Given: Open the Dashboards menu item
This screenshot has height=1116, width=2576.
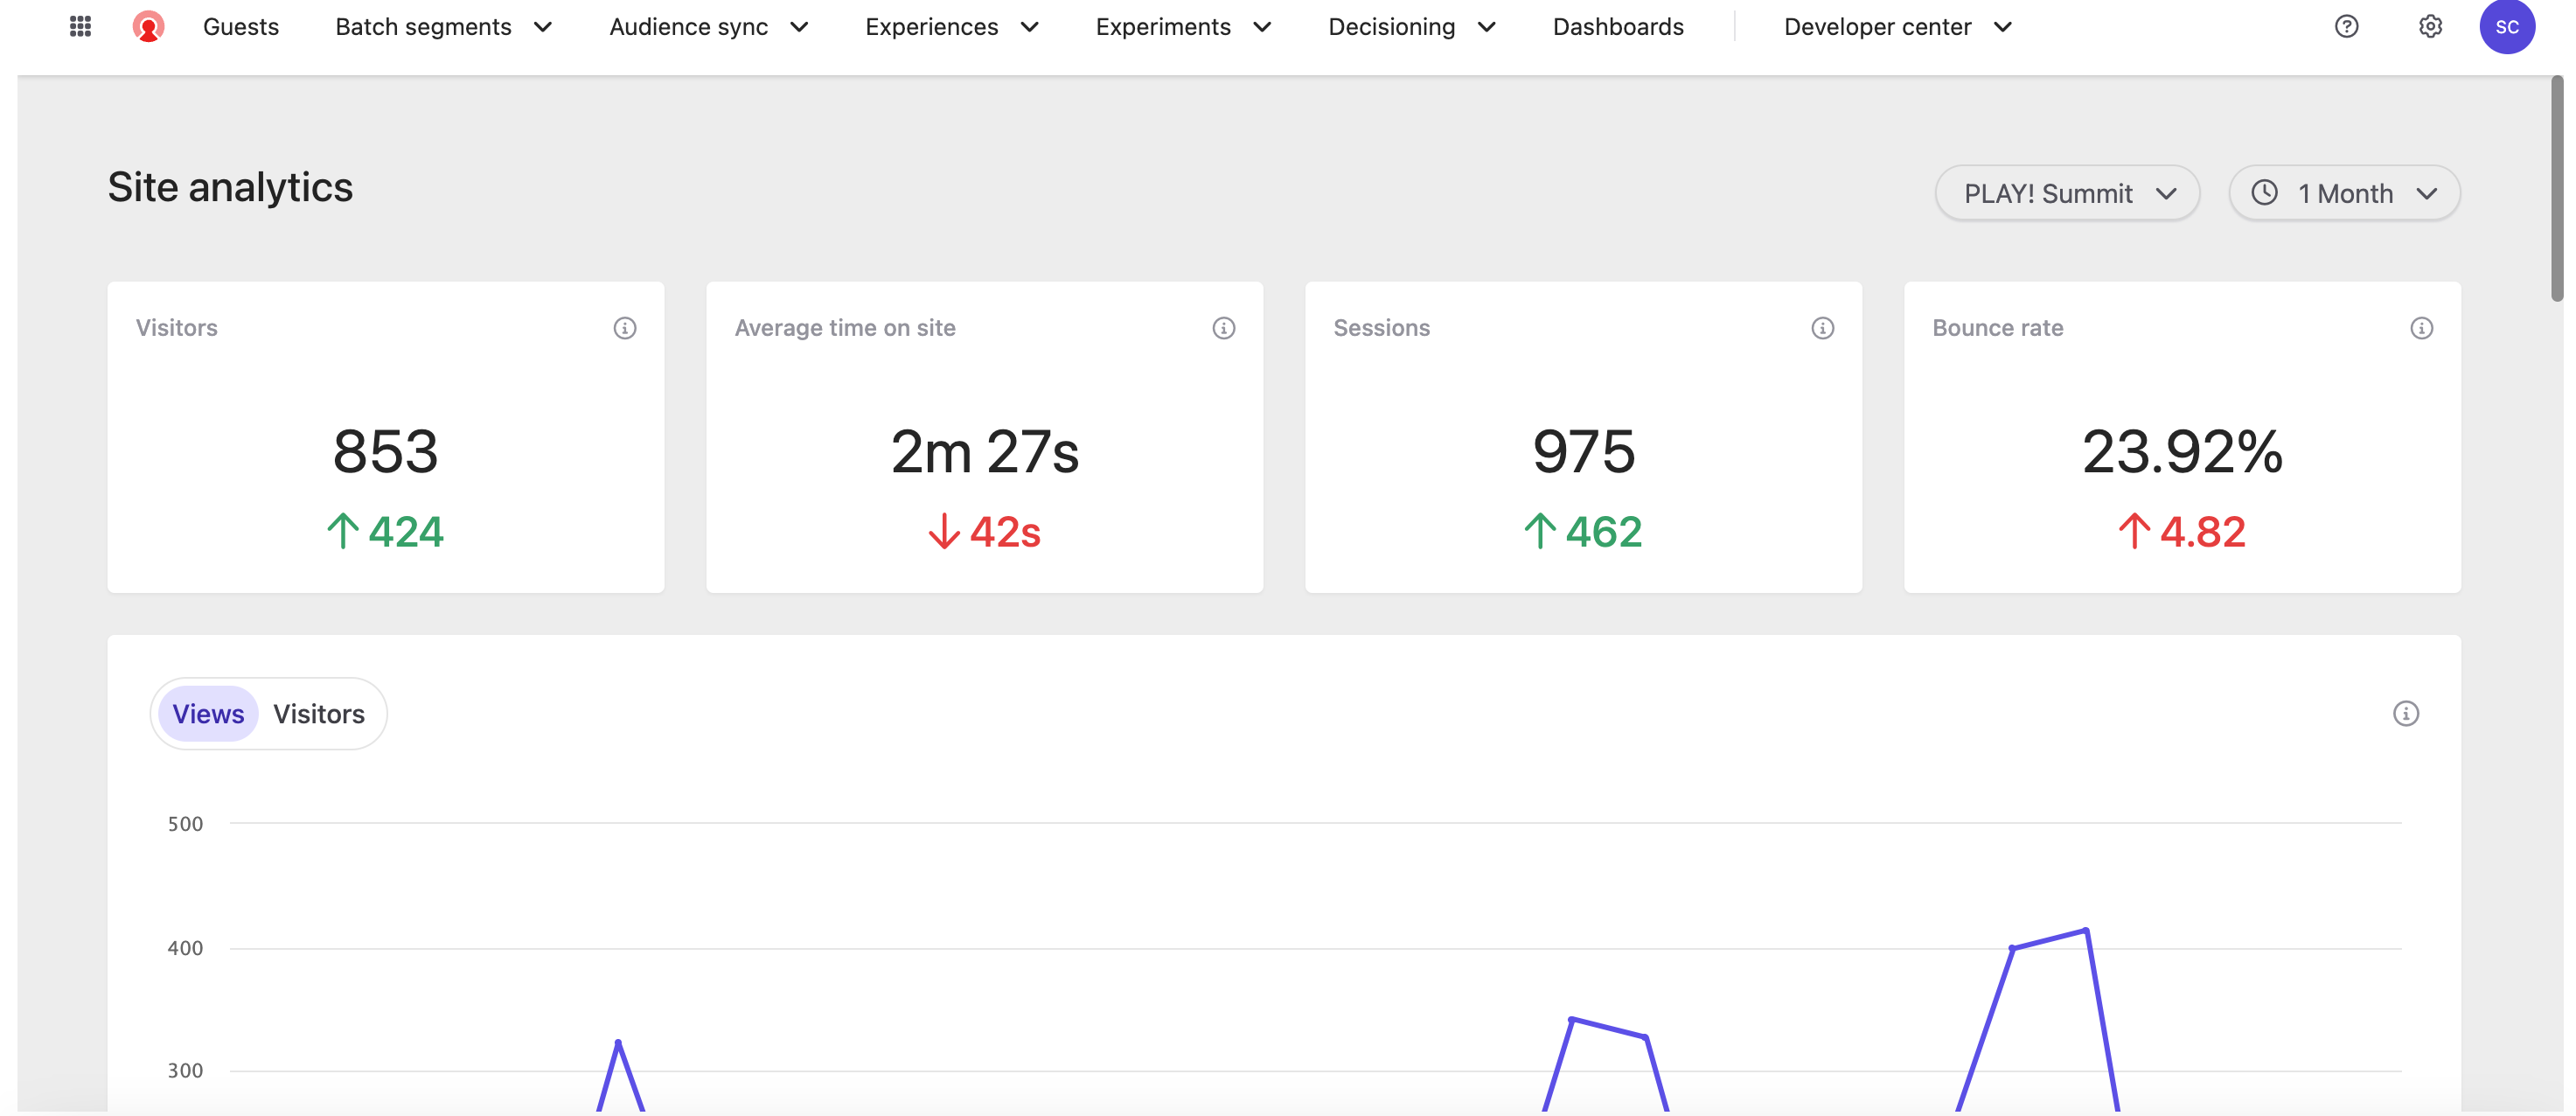Looking at the screenshot, I should [1617, 27].
